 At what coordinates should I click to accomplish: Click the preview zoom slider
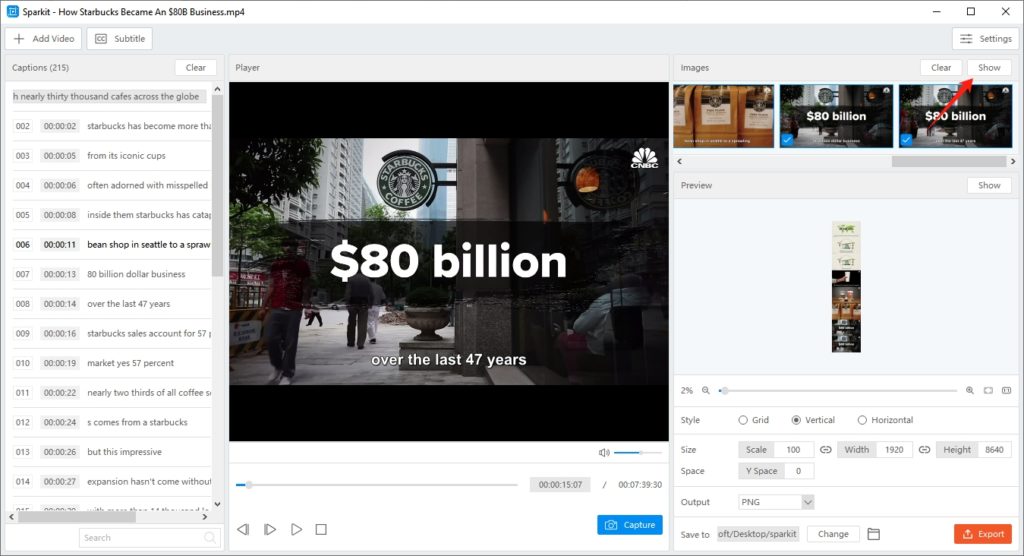(838, 390)
